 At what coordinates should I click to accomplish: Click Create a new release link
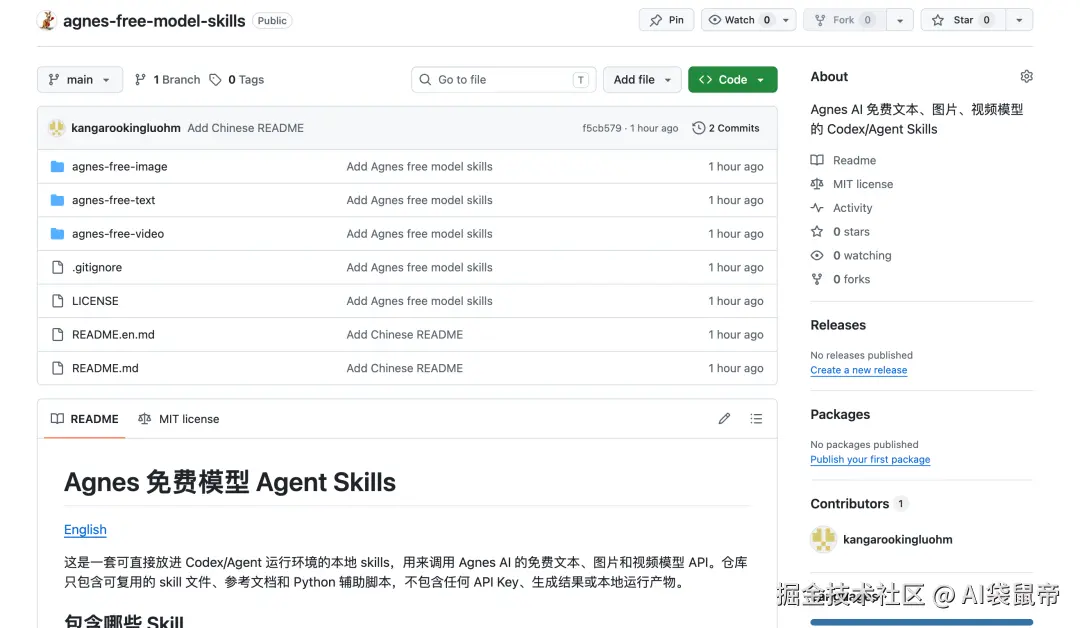pos(858,370)
